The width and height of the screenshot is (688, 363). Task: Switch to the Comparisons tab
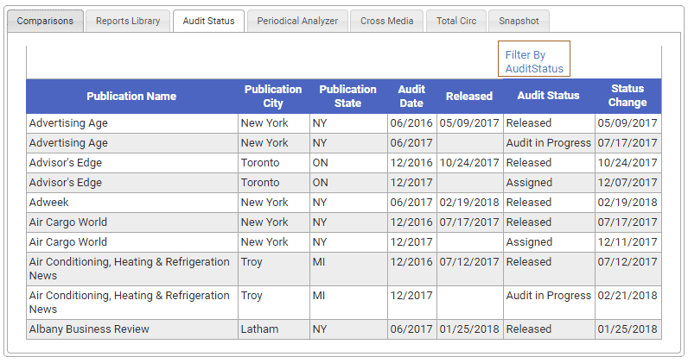point(45,21)
